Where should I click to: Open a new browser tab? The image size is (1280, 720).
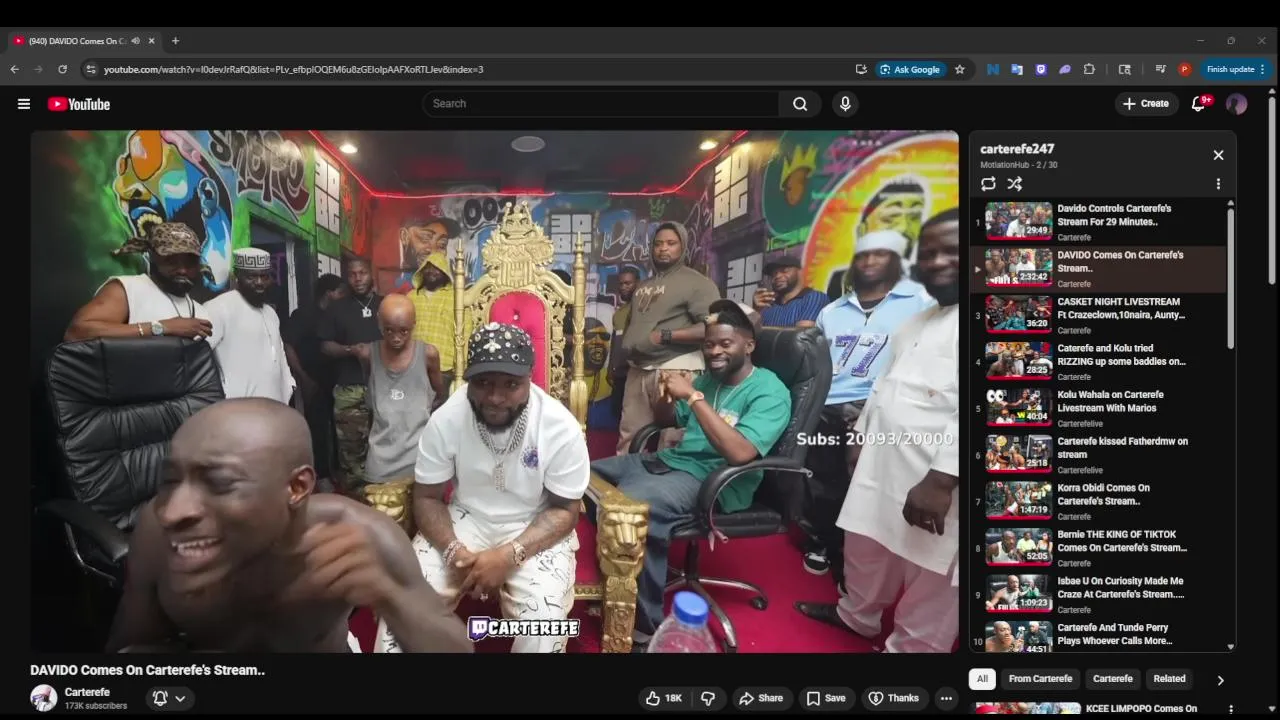coord(175,41)
